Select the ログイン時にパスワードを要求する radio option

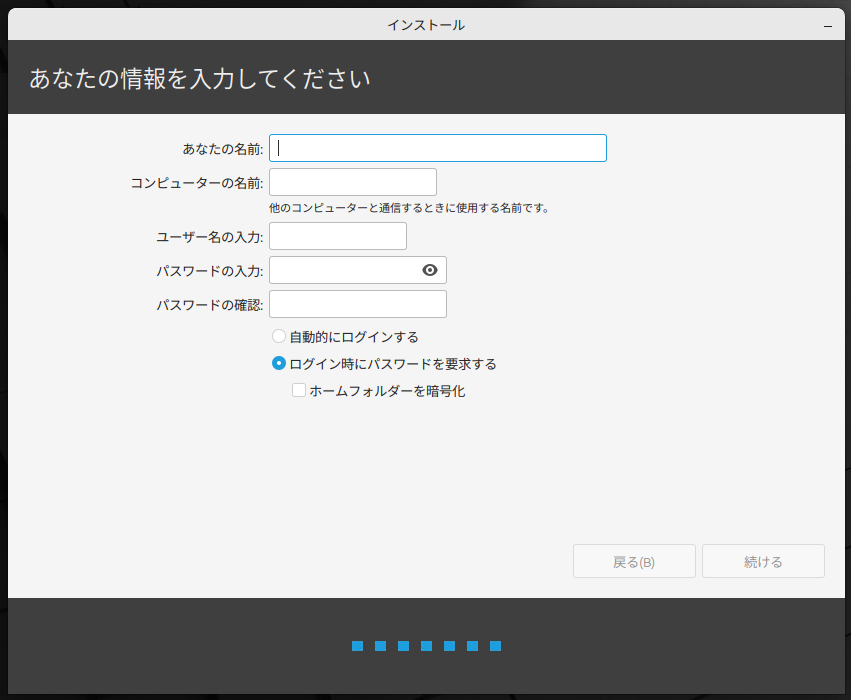279,364
